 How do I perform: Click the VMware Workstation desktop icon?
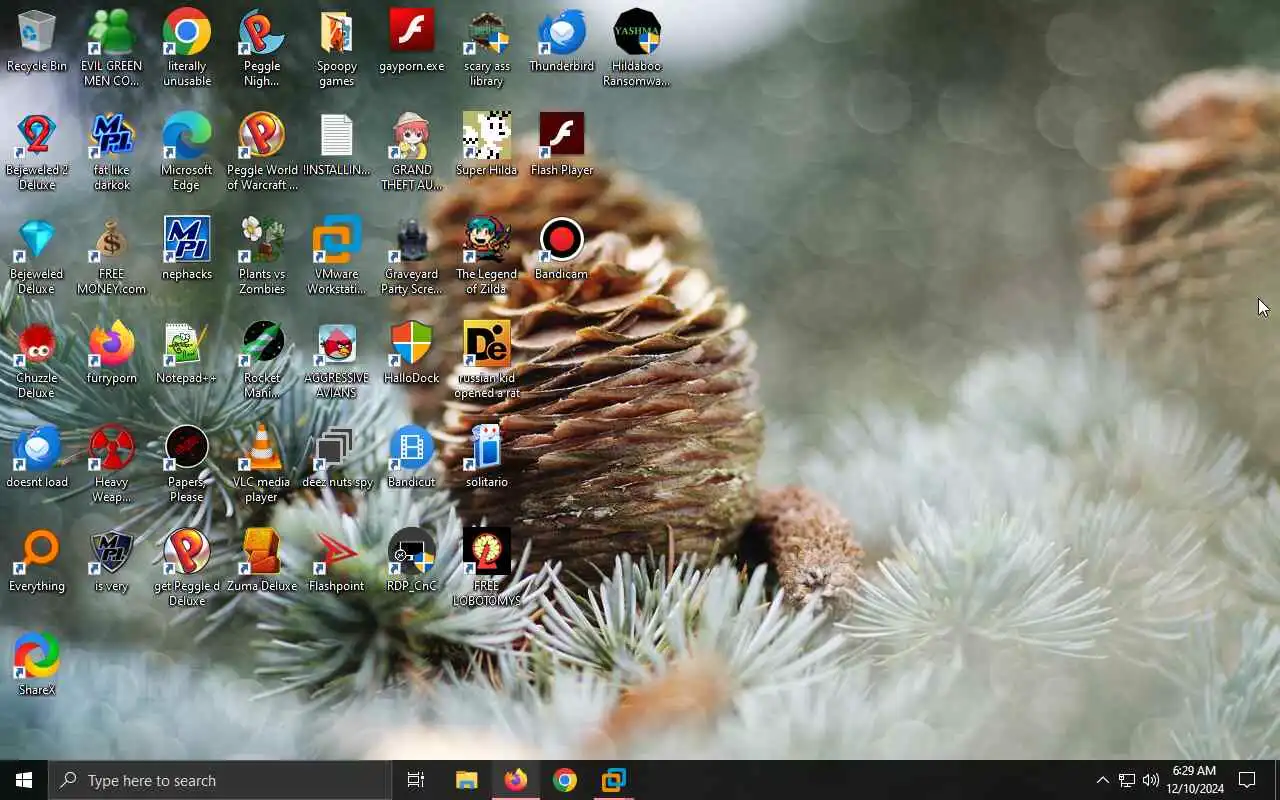[x=337, y=257]
